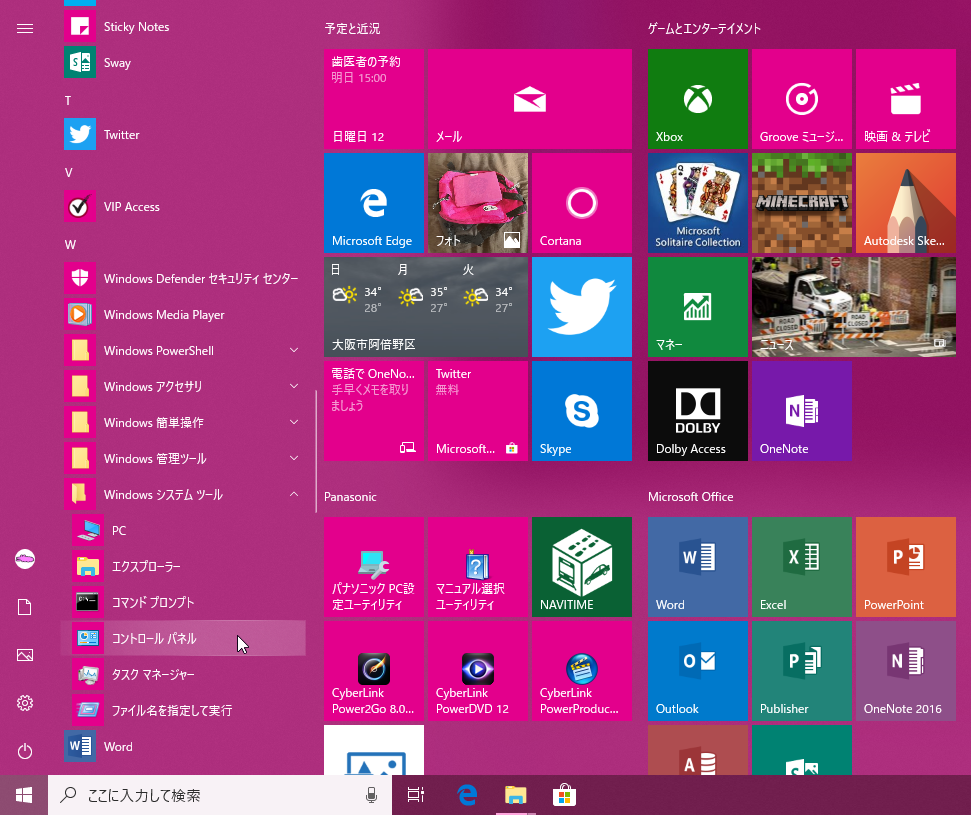Open the Money (マネー) tile

click(x=697, y=307)
